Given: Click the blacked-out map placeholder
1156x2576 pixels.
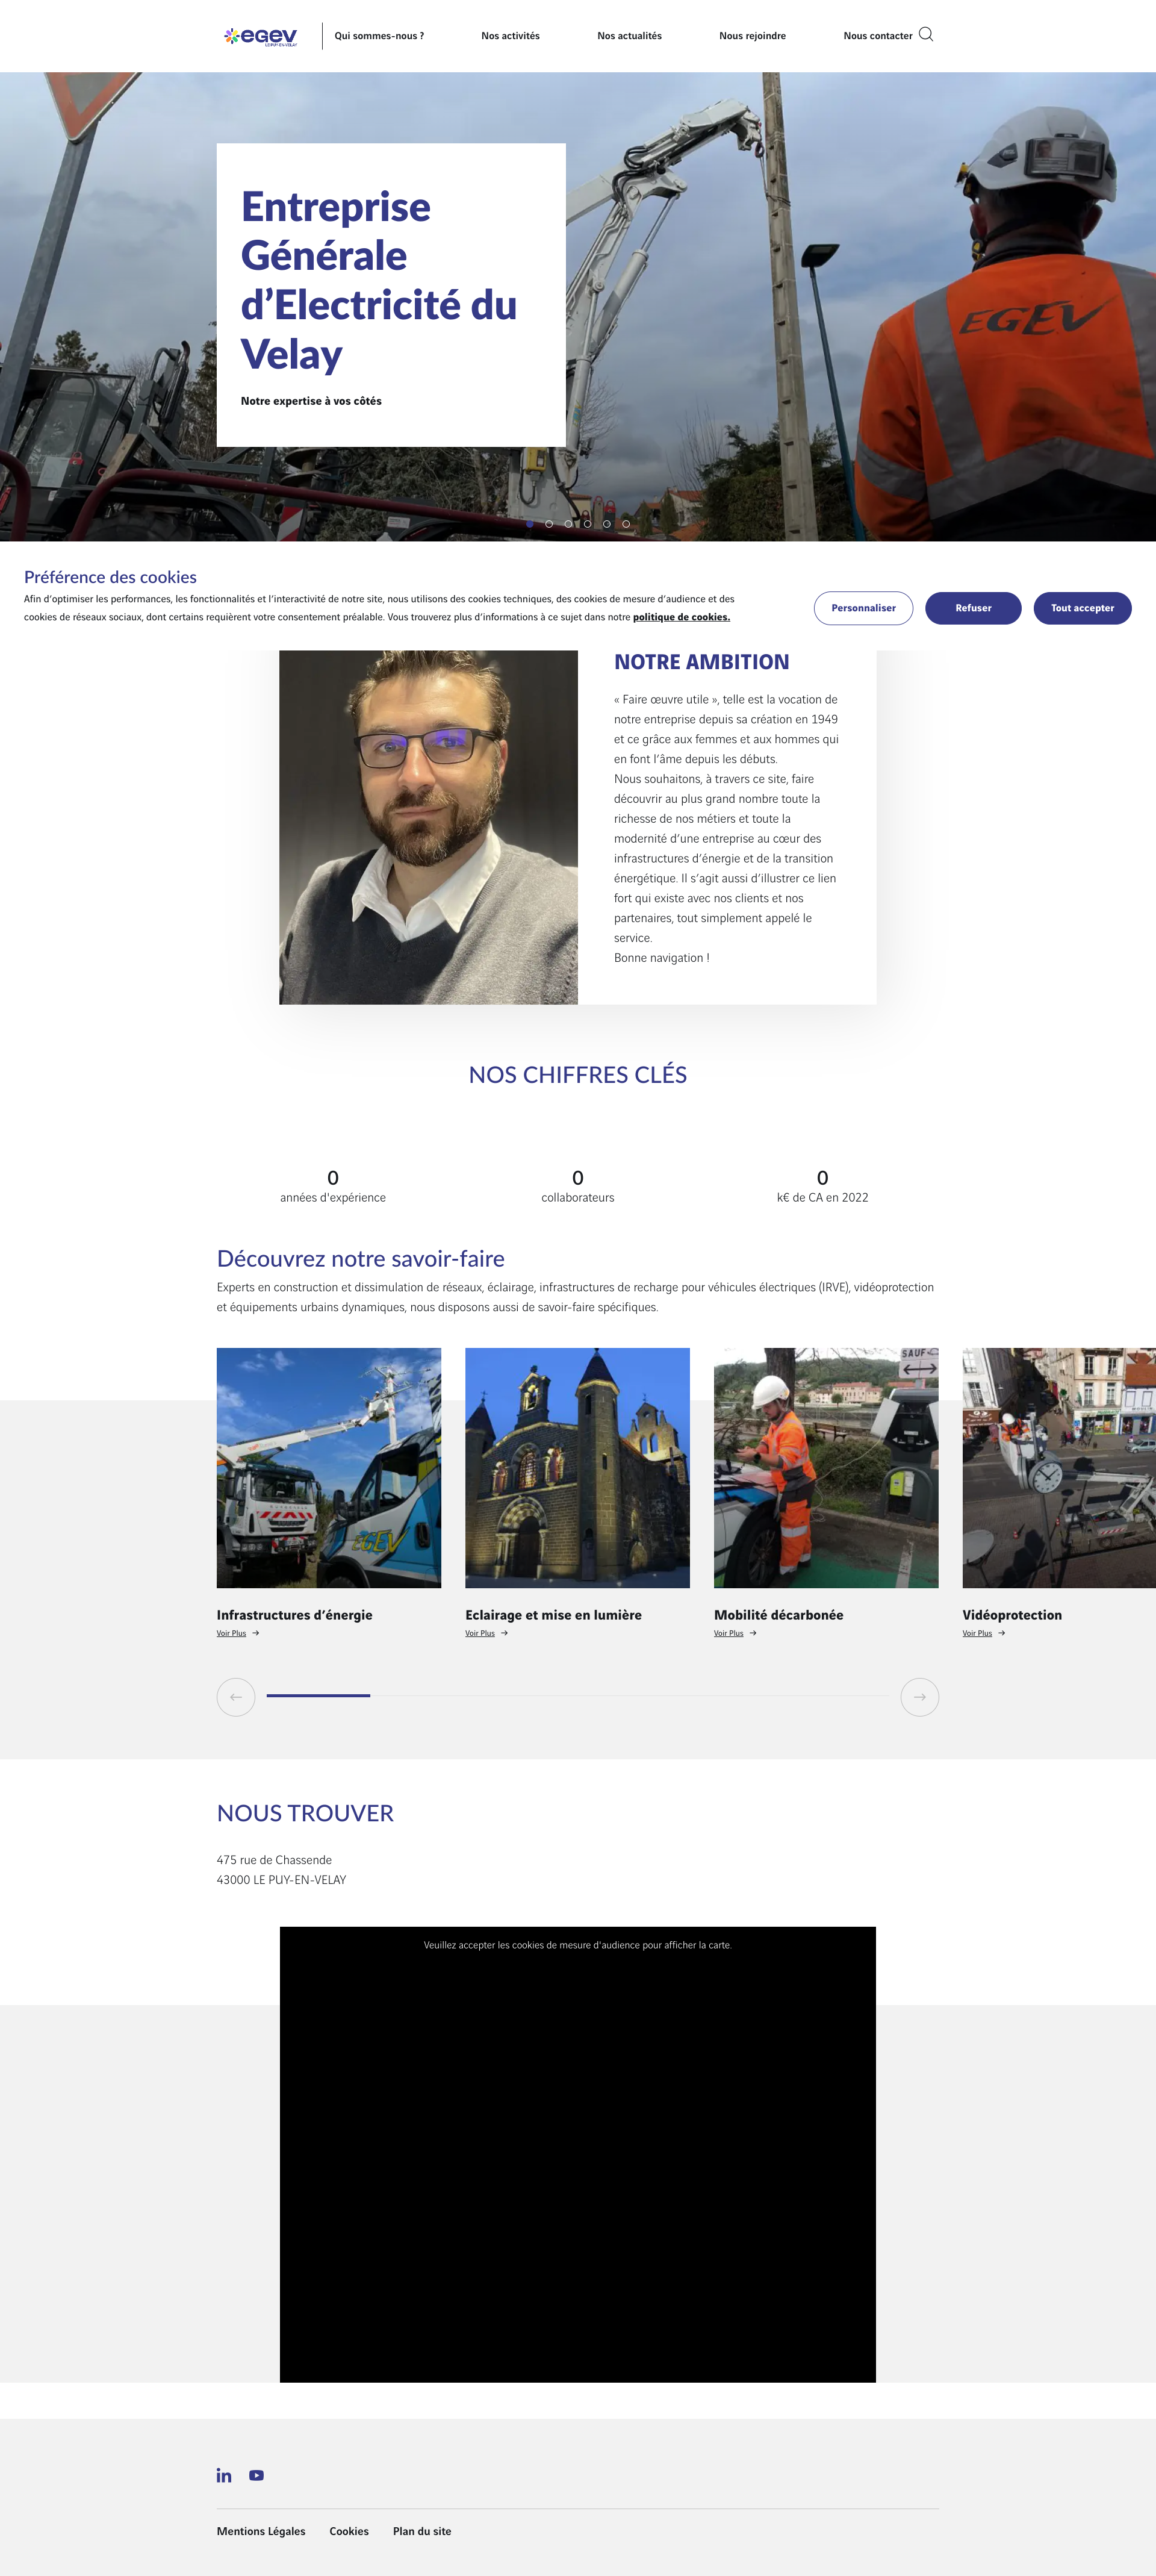Looking at the screenshot, I should (x=578, y=2154).
